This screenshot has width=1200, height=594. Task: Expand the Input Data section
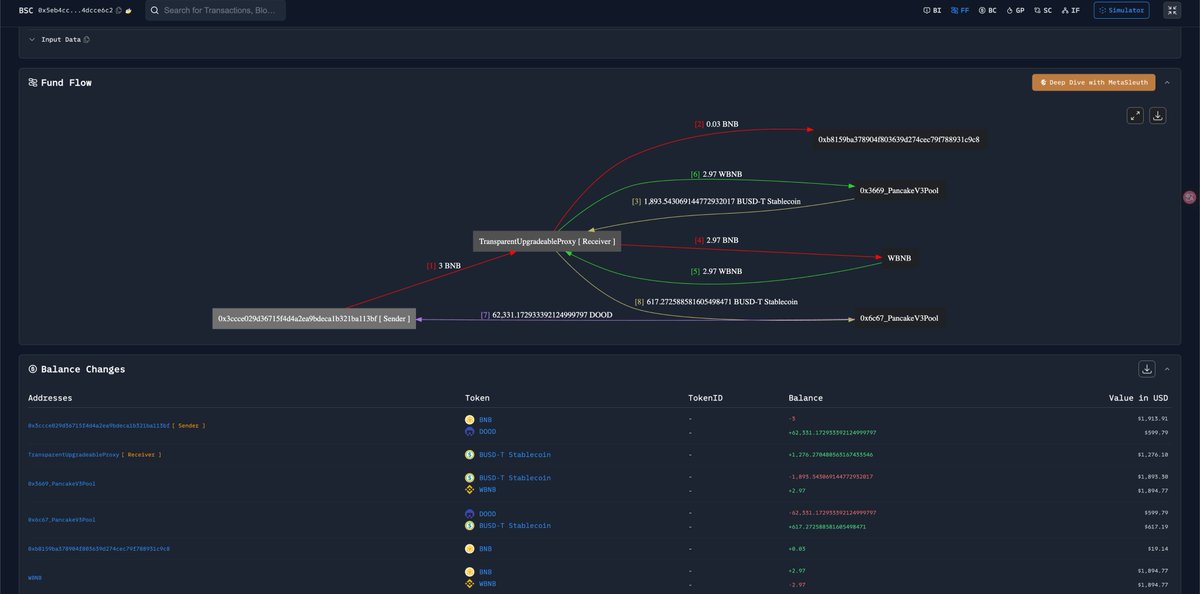(32, 40)
